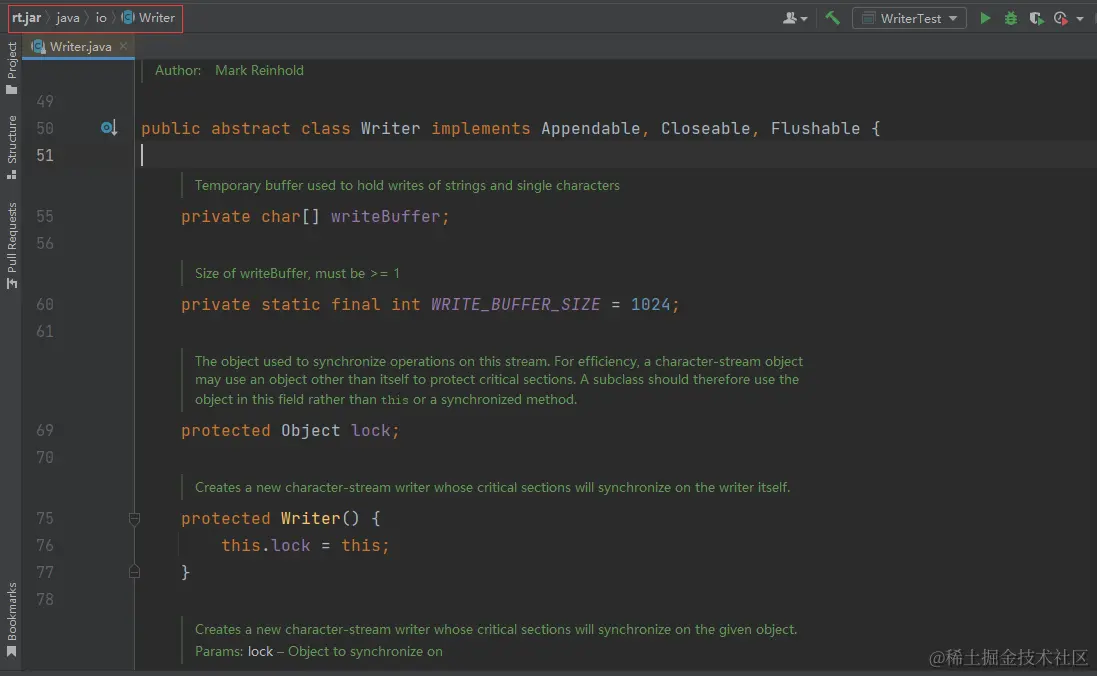Screen dimensions: 1097x676
Task: Click the 'Temporary buffer used to hold' doc comment
Action: (x=407, y=185)
